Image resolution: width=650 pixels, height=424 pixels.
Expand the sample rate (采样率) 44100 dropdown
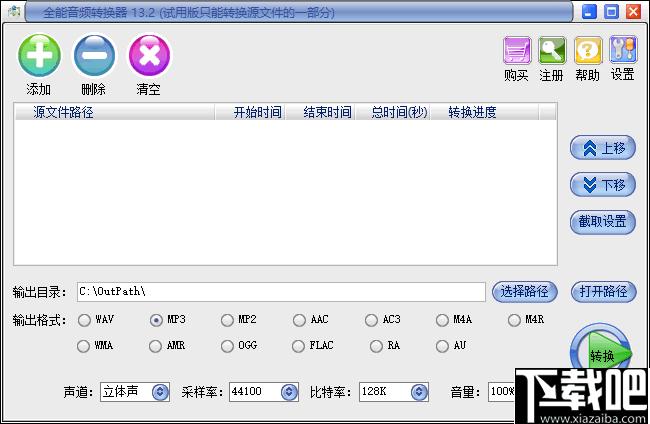tap(289, 392)
